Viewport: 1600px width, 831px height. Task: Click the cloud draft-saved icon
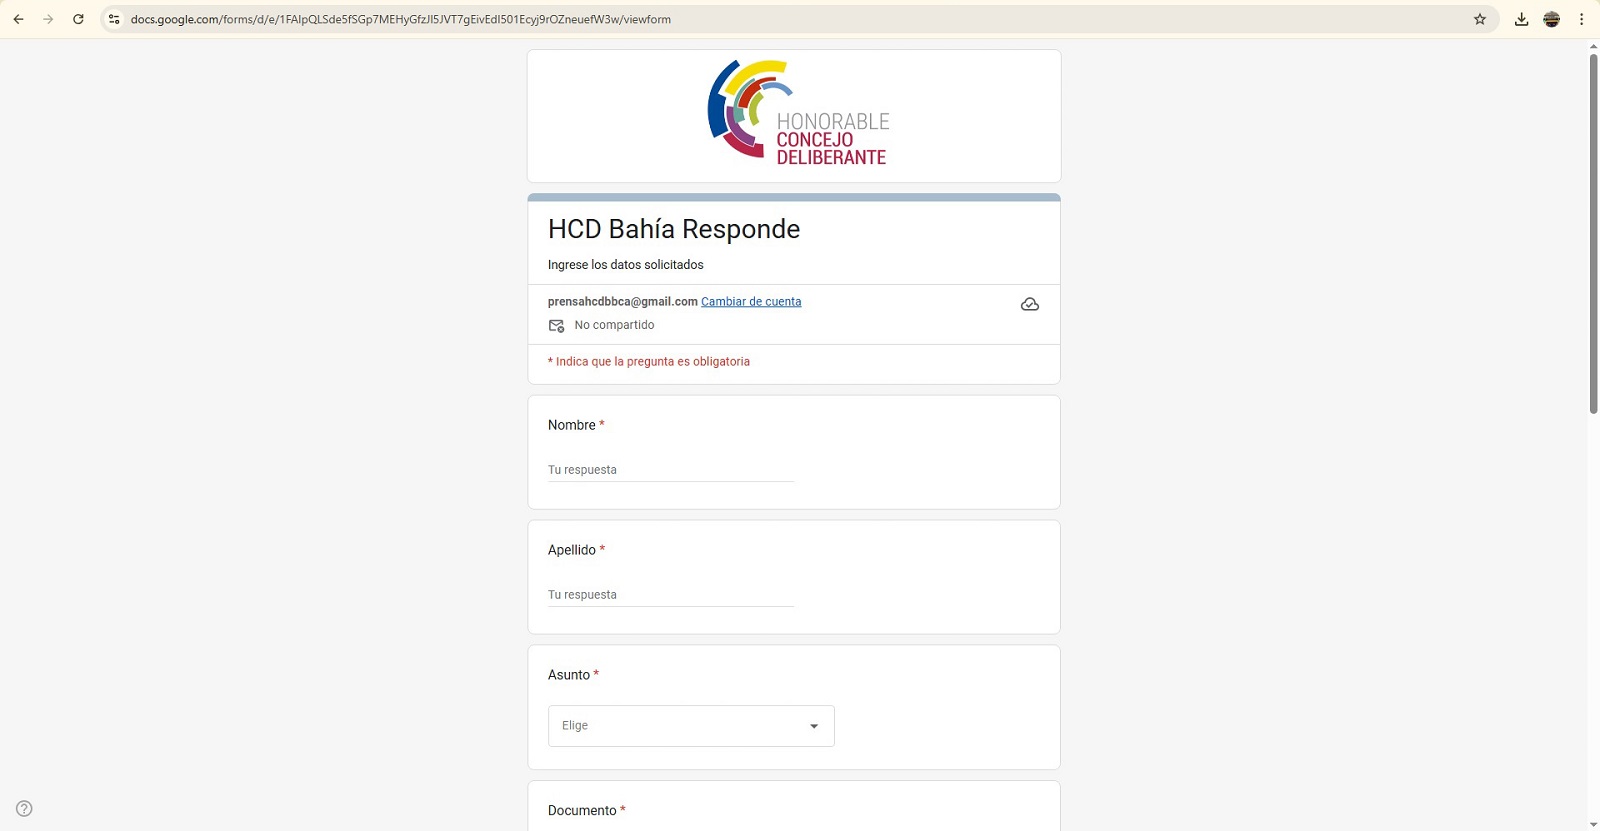(x=1029, y=304)
